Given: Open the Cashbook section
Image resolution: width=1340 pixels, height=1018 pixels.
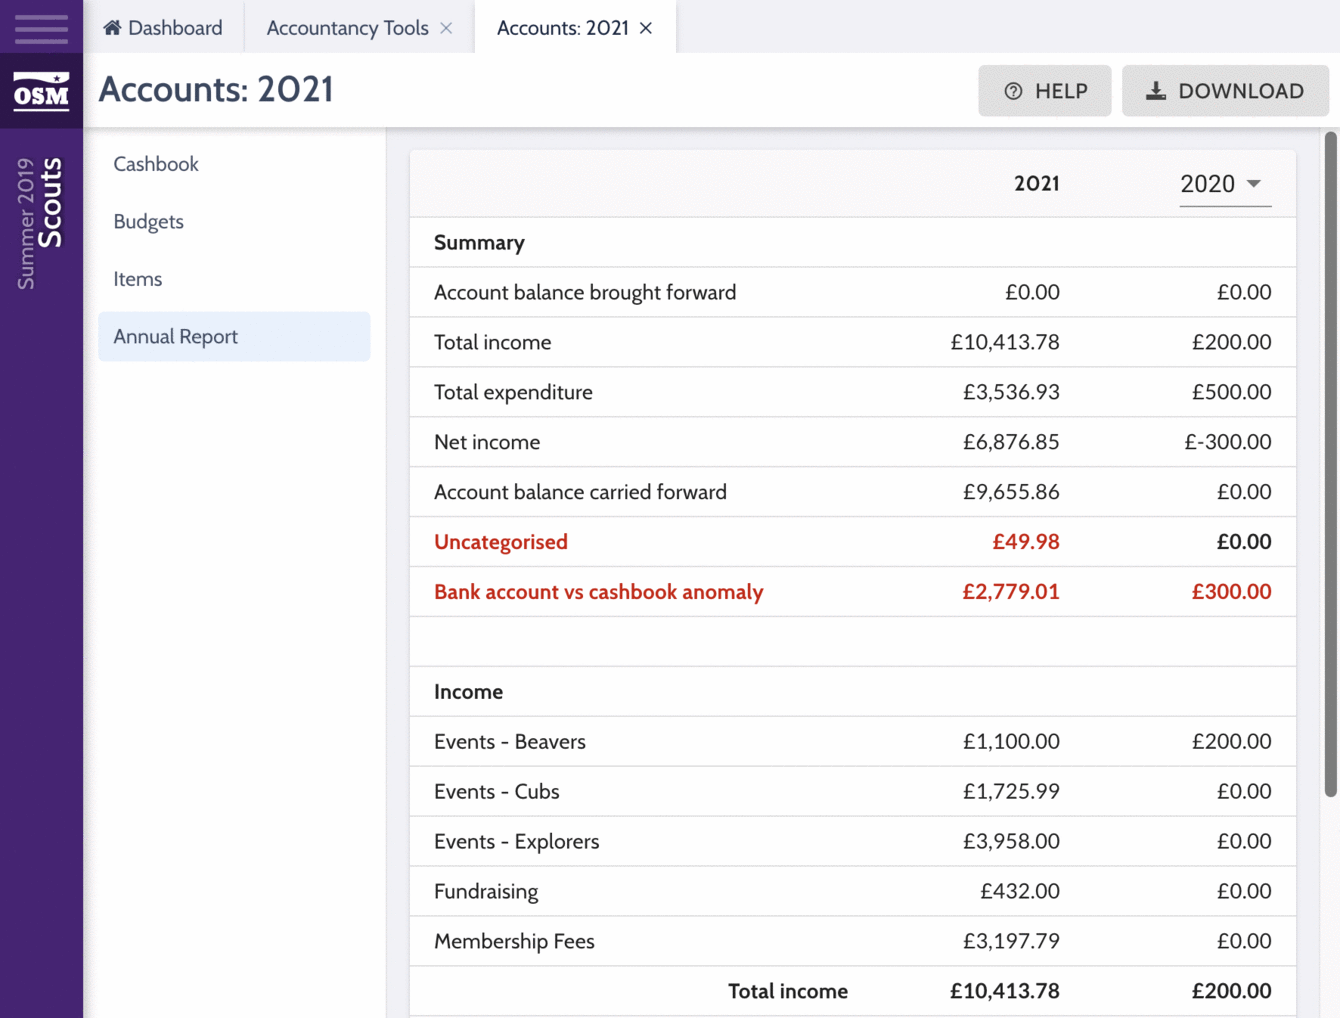Looking at the screenshot, I should (x=156, y=164).
